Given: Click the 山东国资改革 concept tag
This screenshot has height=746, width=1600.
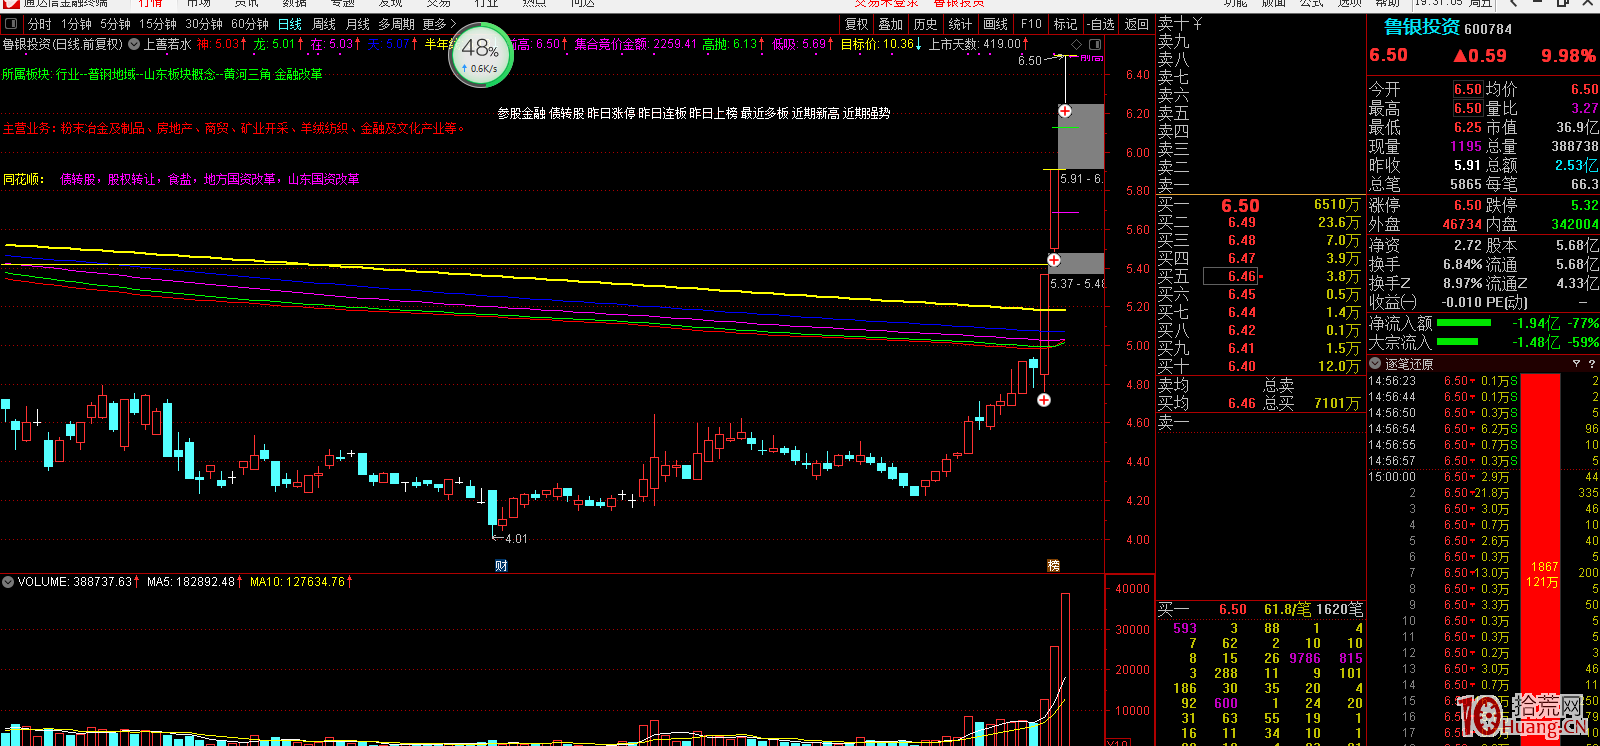Looking at the screenshot, I should [324, 180].
